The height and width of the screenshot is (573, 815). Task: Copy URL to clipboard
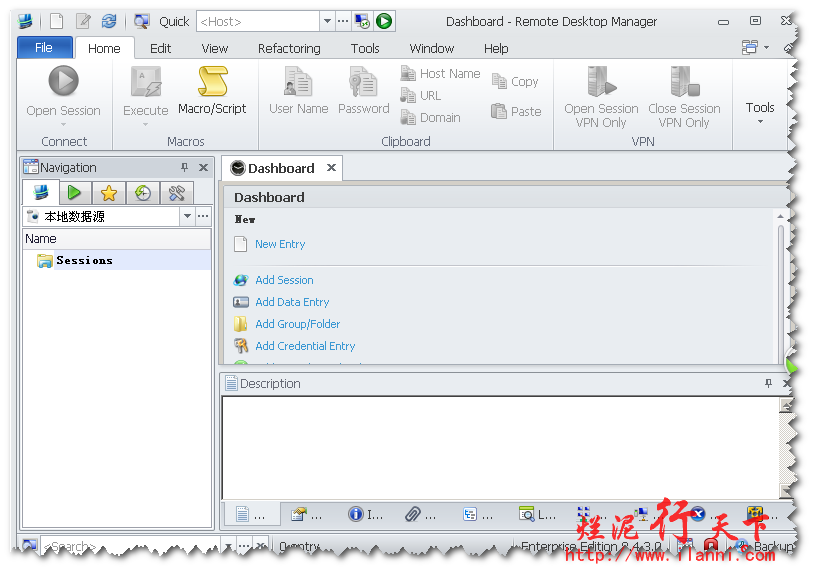tap(420, 96)
